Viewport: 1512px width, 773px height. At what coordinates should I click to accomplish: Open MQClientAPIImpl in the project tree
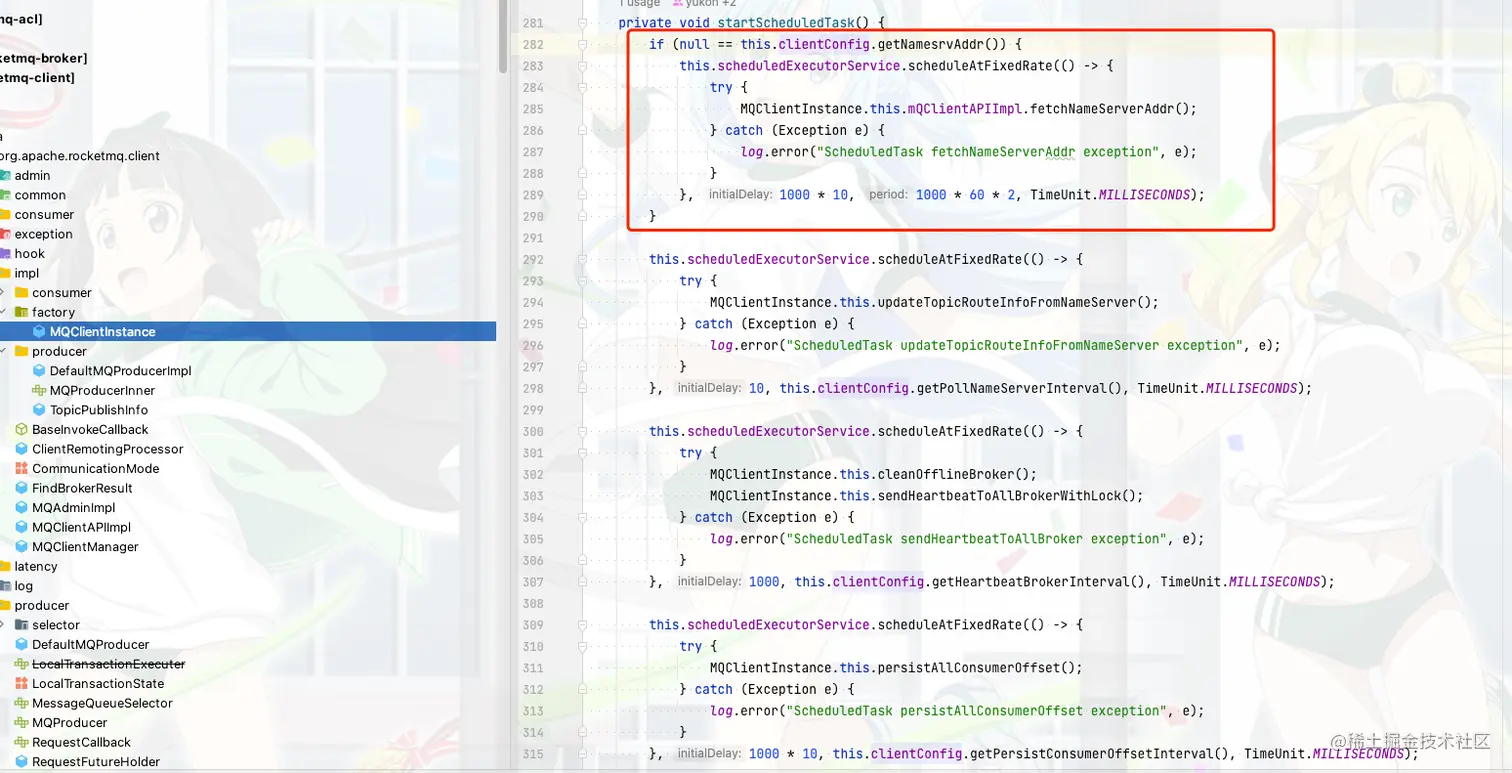[x=81, y=527]
